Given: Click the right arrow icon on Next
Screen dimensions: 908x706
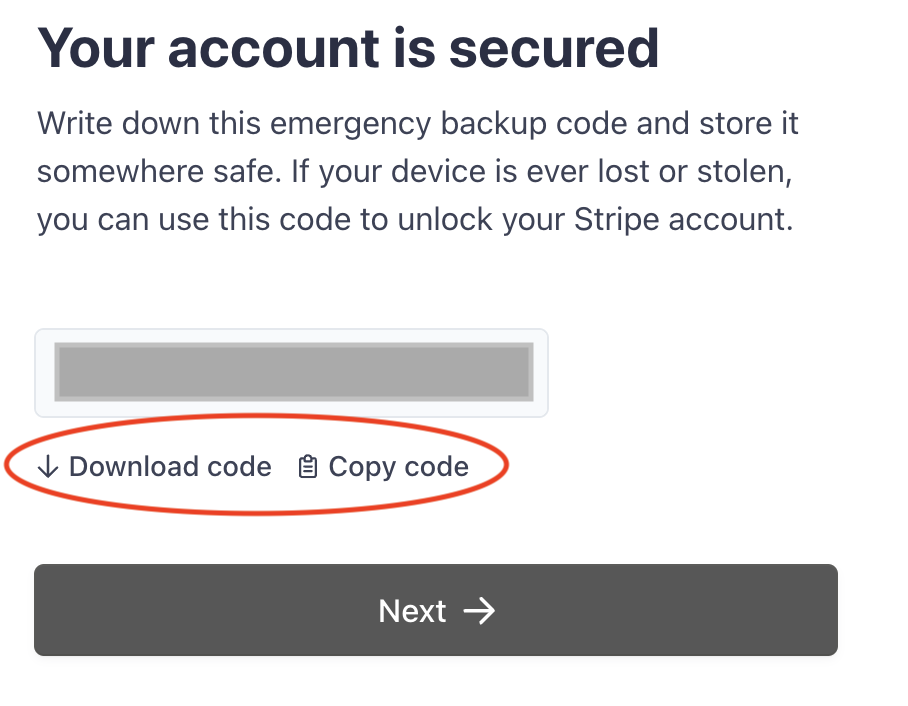Looking at the screenshot, I should point(480,611).
